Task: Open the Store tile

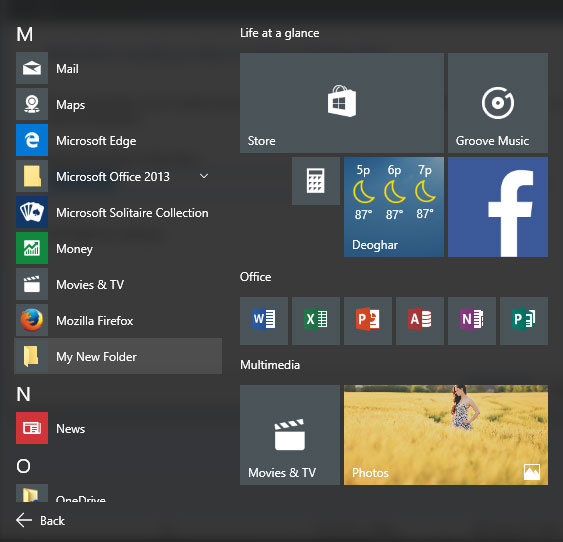Action: pyautogui.click(x=342, y=103)
